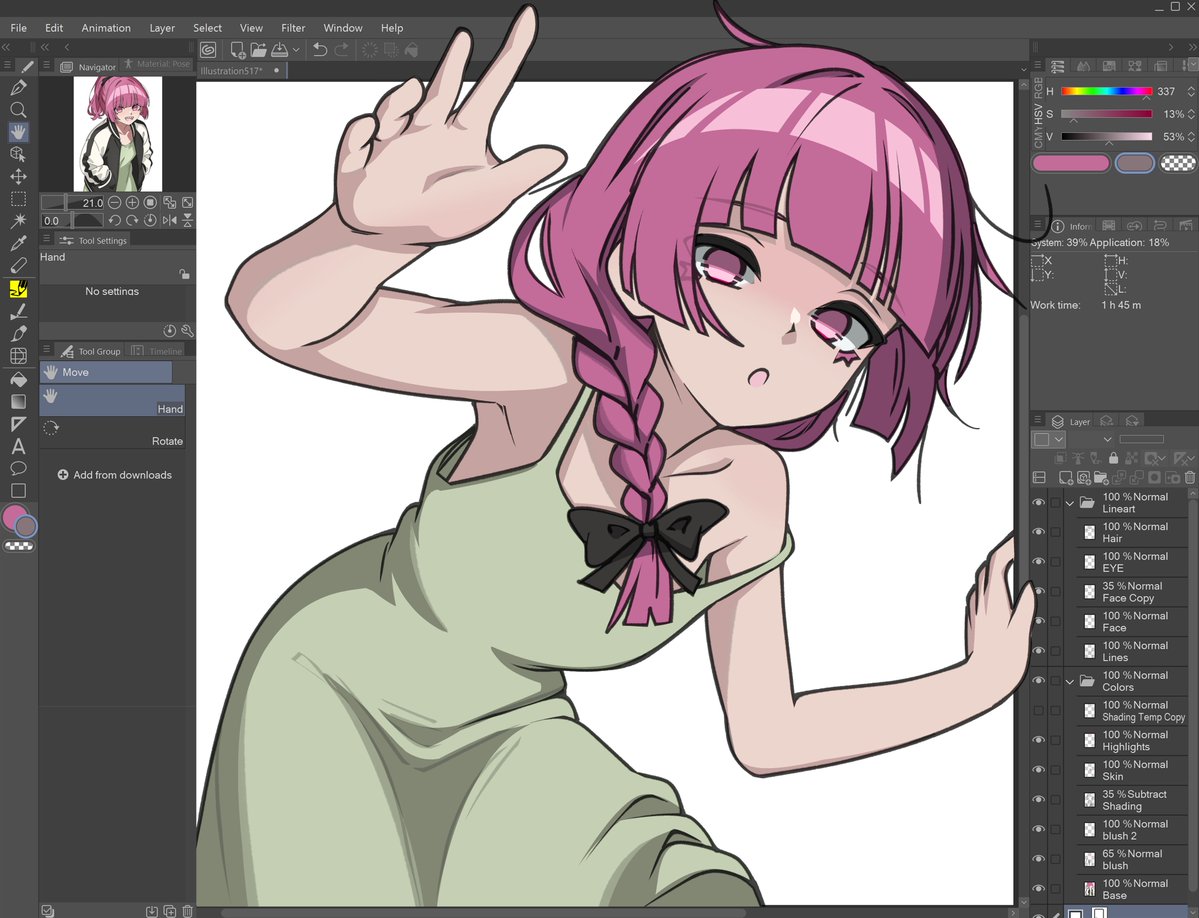Select the Pen tool in the toolbar
This screenshot has width=1199, height=918.
(18, 88)
